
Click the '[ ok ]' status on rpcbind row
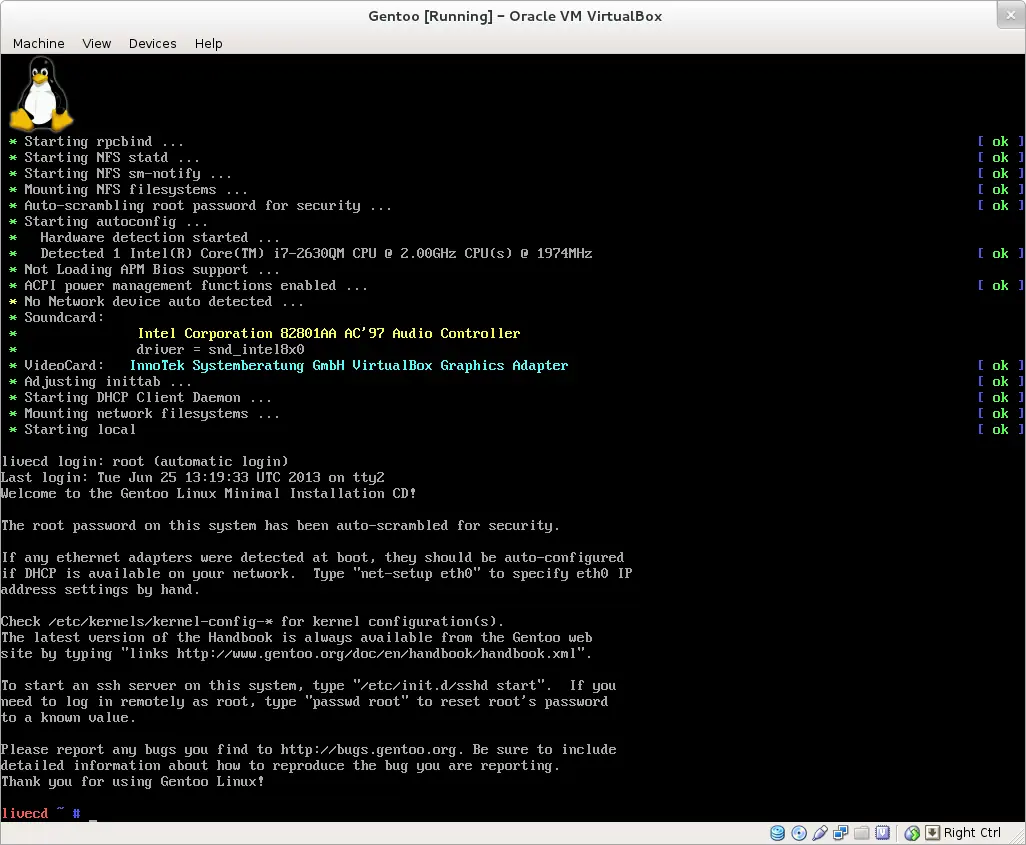(x=1000, y=141)
